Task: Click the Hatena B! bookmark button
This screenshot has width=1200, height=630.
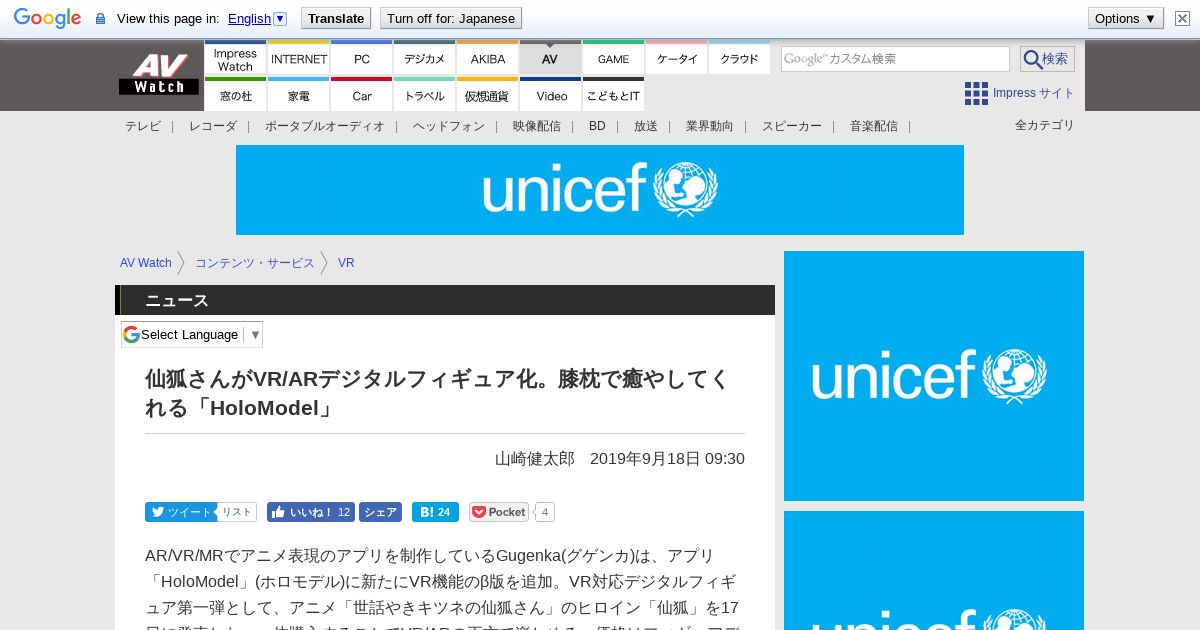Action: (x=435, y=512)
